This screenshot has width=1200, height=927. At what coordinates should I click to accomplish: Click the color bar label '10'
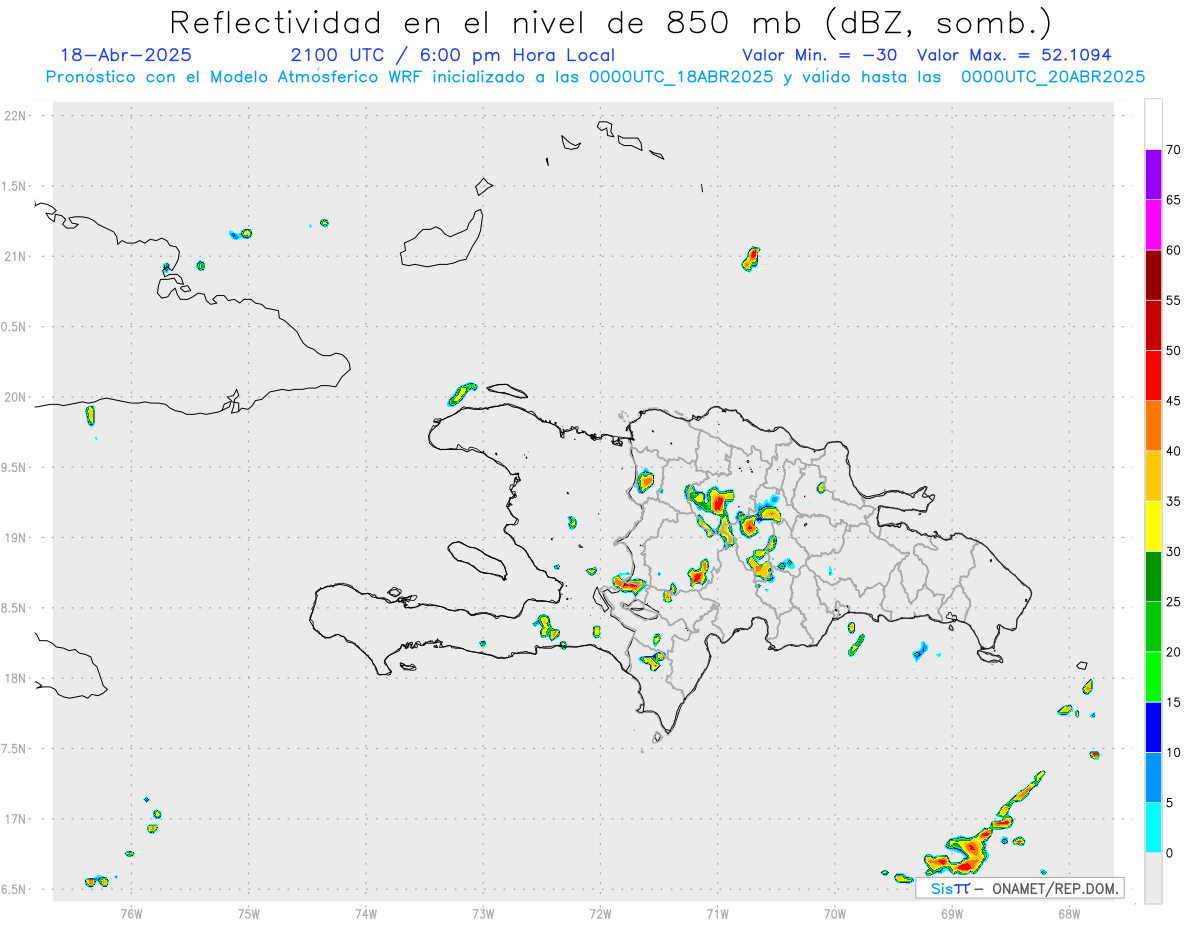point(1173,752)
